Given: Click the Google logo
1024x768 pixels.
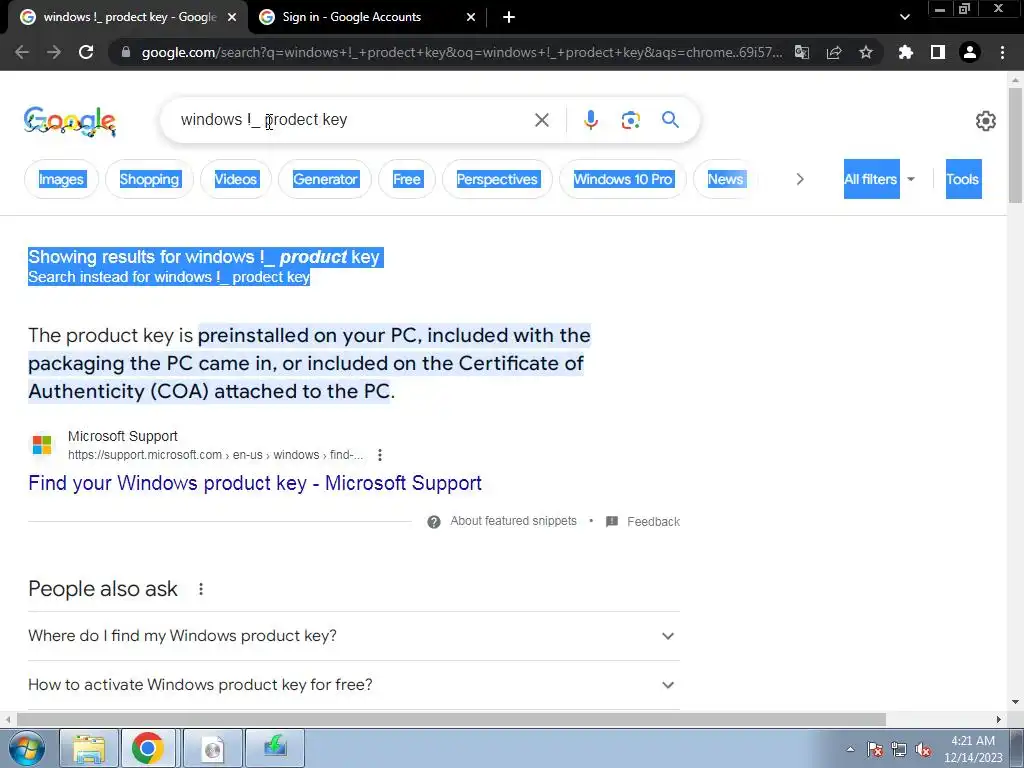Looking at the screenshot, I should [70, 121].
